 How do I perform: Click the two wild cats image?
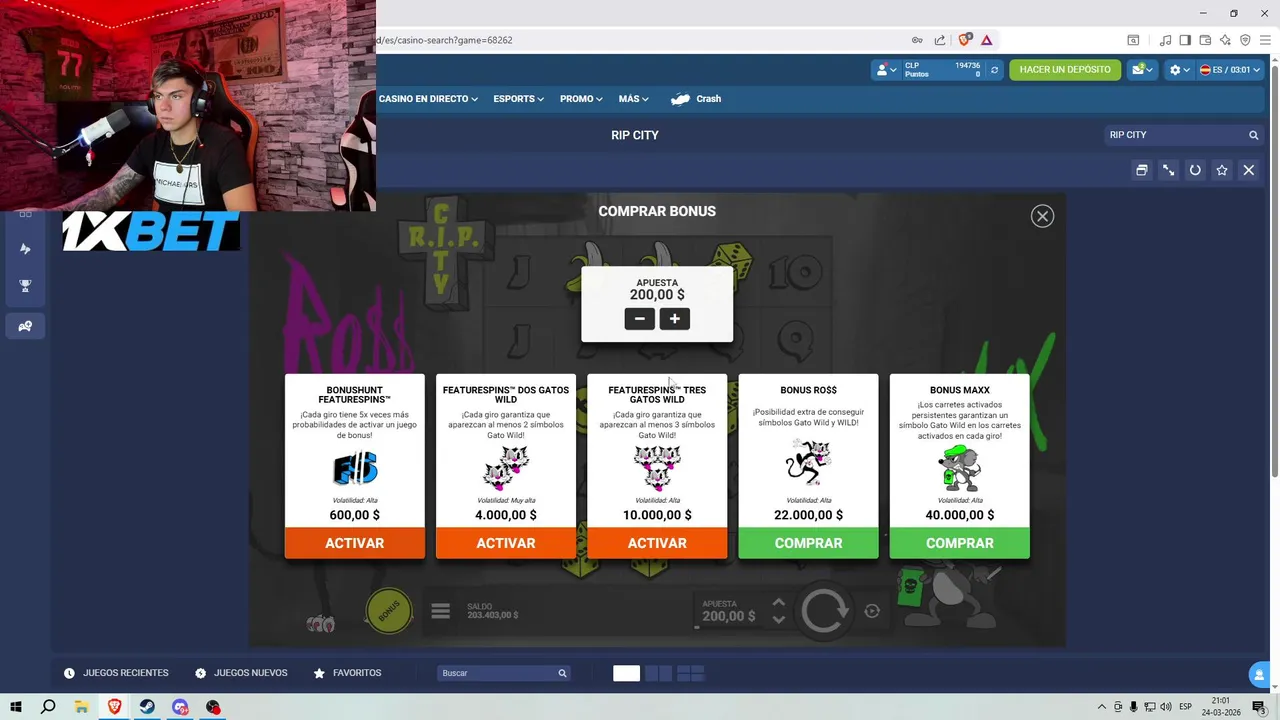tap(506, 468)
